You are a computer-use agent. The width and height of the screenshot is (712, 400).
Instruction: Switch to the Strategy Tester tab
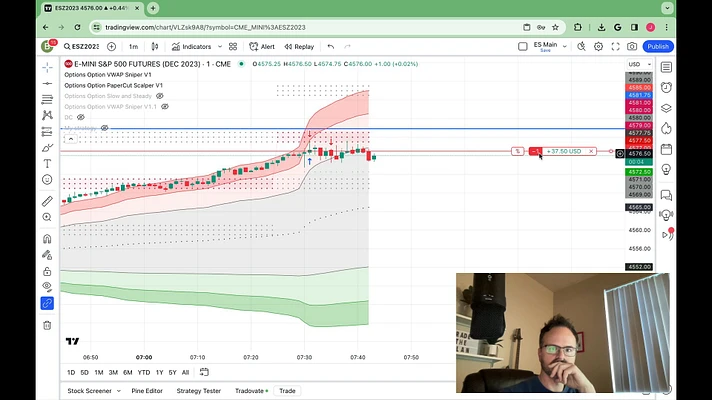click(198, 391)
